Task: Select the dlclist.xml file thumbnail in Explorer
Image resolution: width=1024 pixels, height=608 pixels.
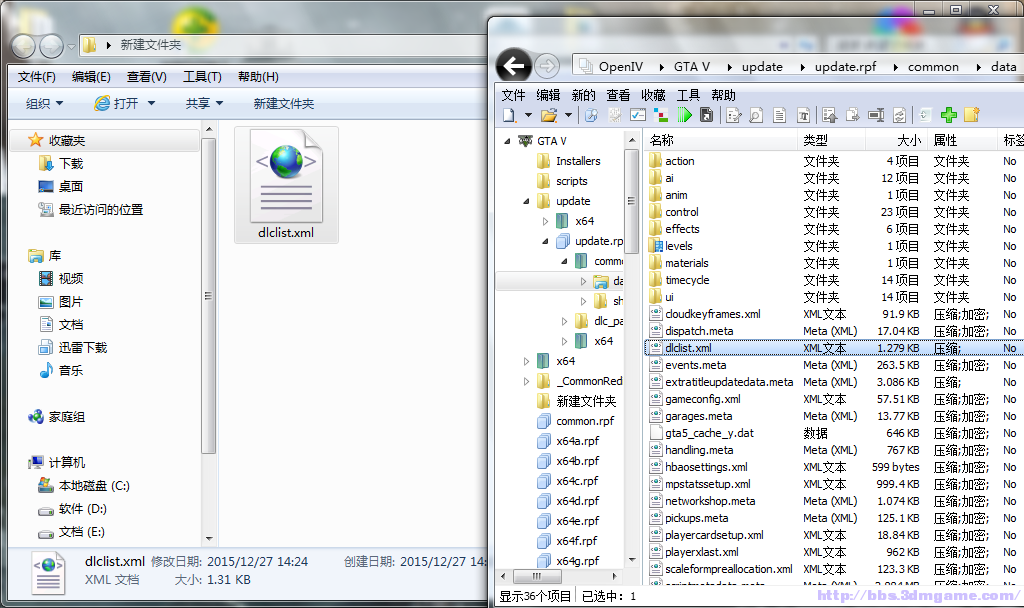Action: click(x=285, y=185)
